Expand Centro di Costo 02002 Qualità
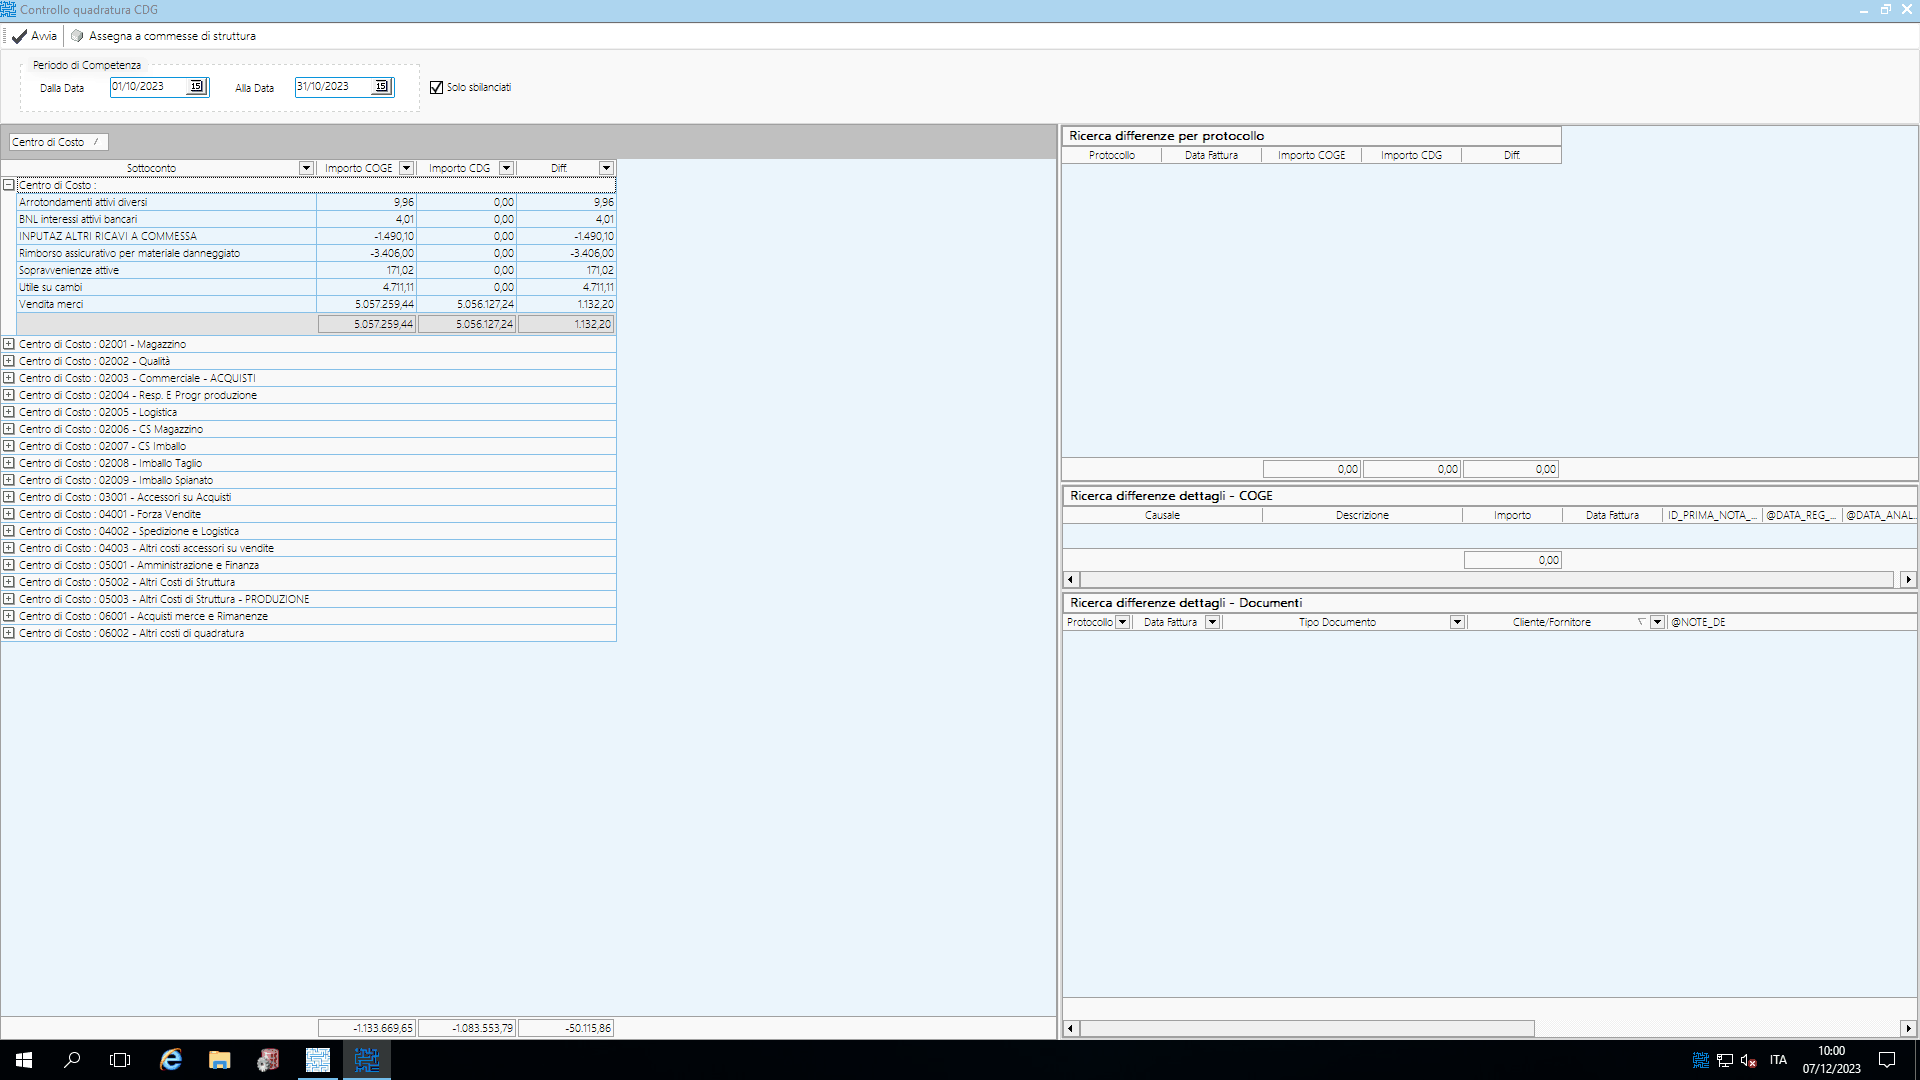Image resolution: width=1920 pixels, height=1080 pixels. (8, 361)
